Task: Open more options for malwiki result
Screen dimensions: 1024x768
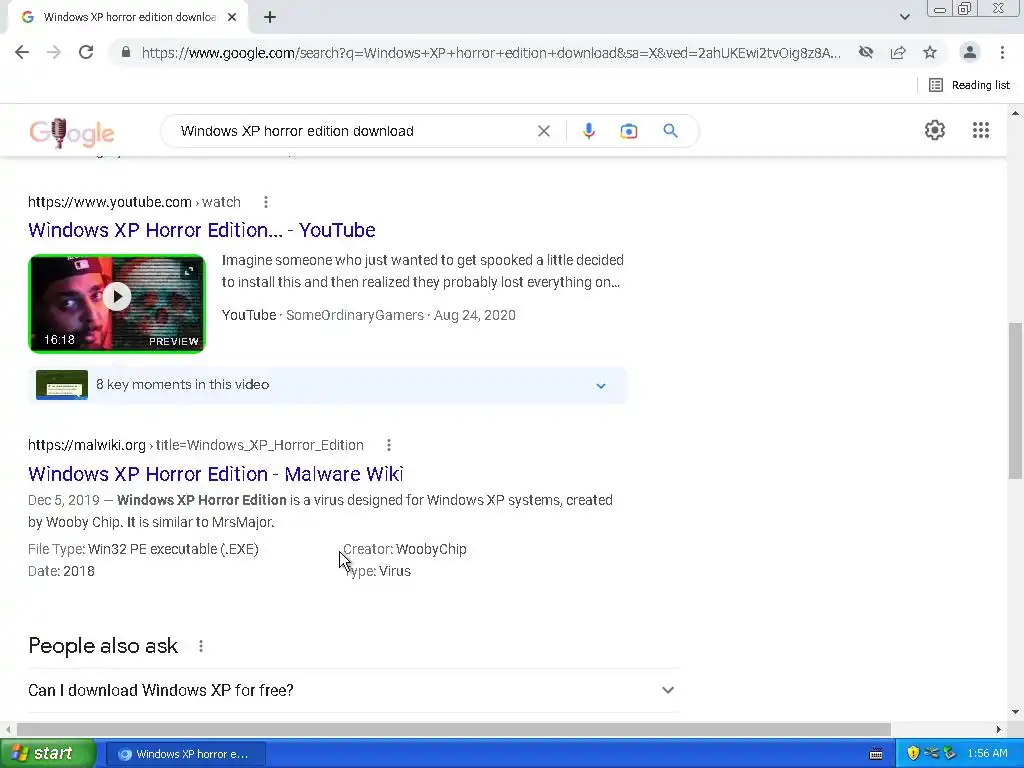Action: [x=389, y=445]
